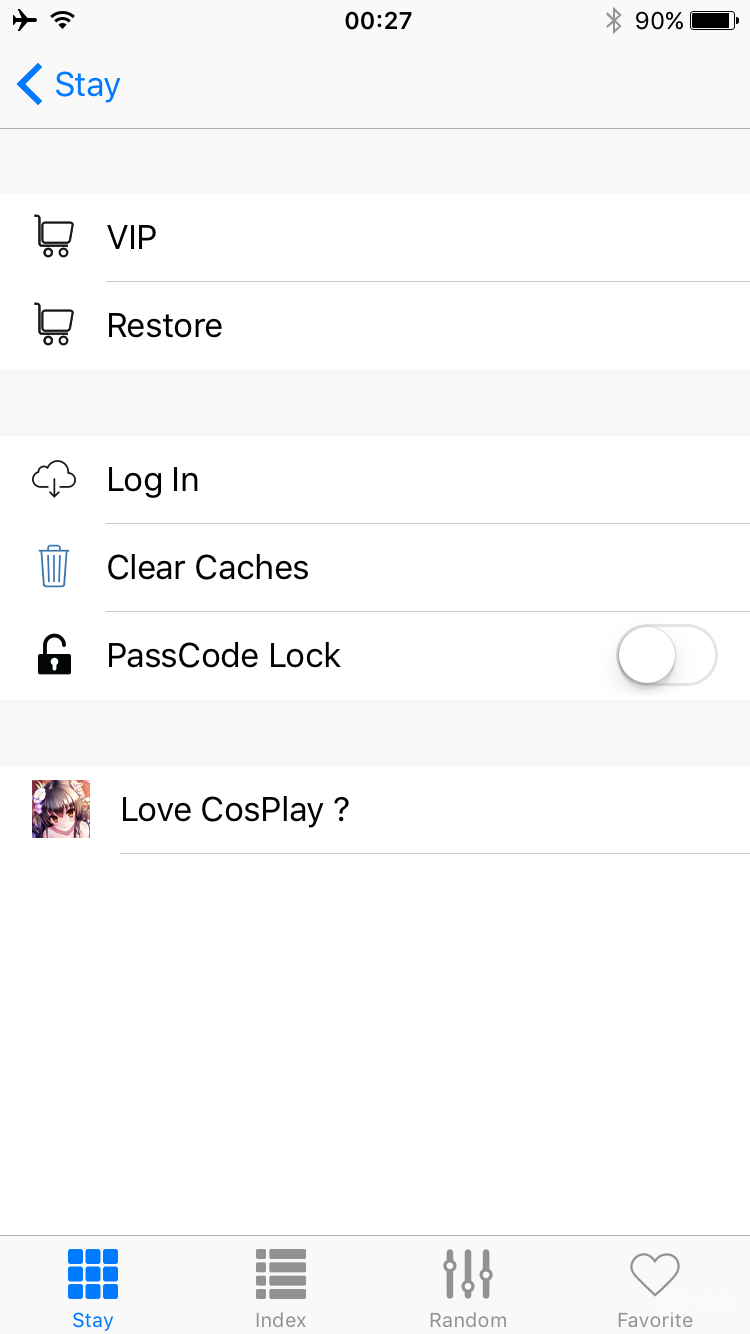The width and height of the screenshot is (750, 1334).
Task: Tap the Log In text label
Action: (153, 480)
